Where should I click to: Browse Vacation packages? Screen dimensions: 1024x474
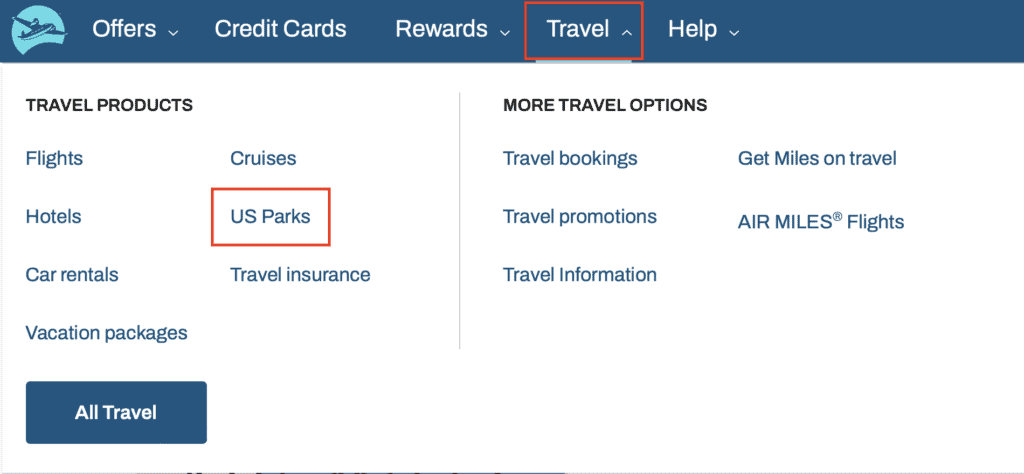click(106, 332)
